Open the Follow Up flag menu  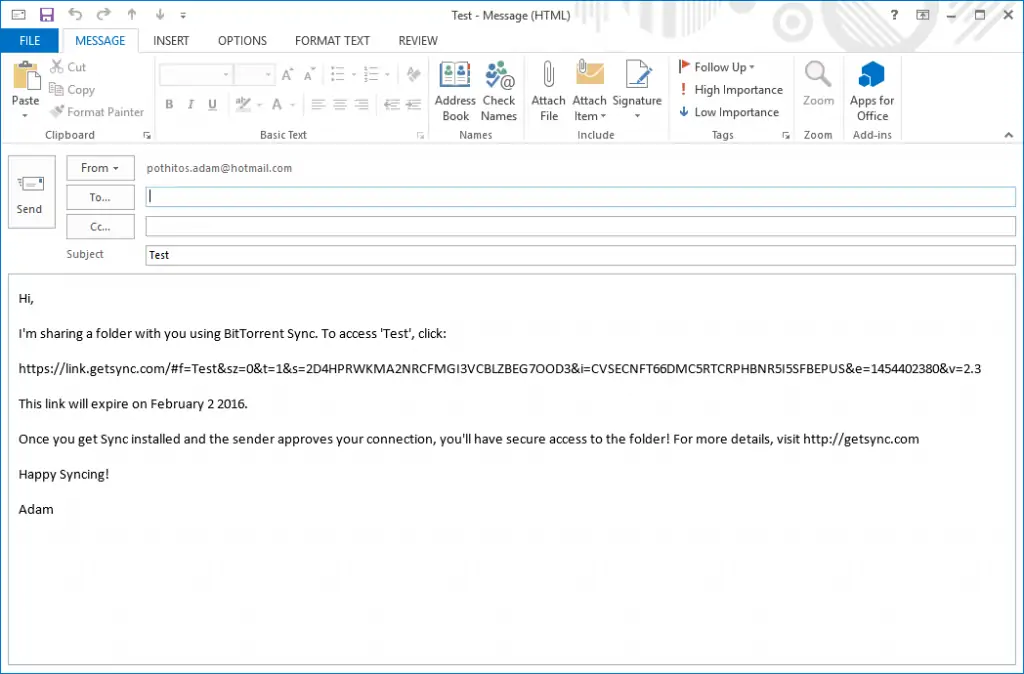click(x=717, y=67)
